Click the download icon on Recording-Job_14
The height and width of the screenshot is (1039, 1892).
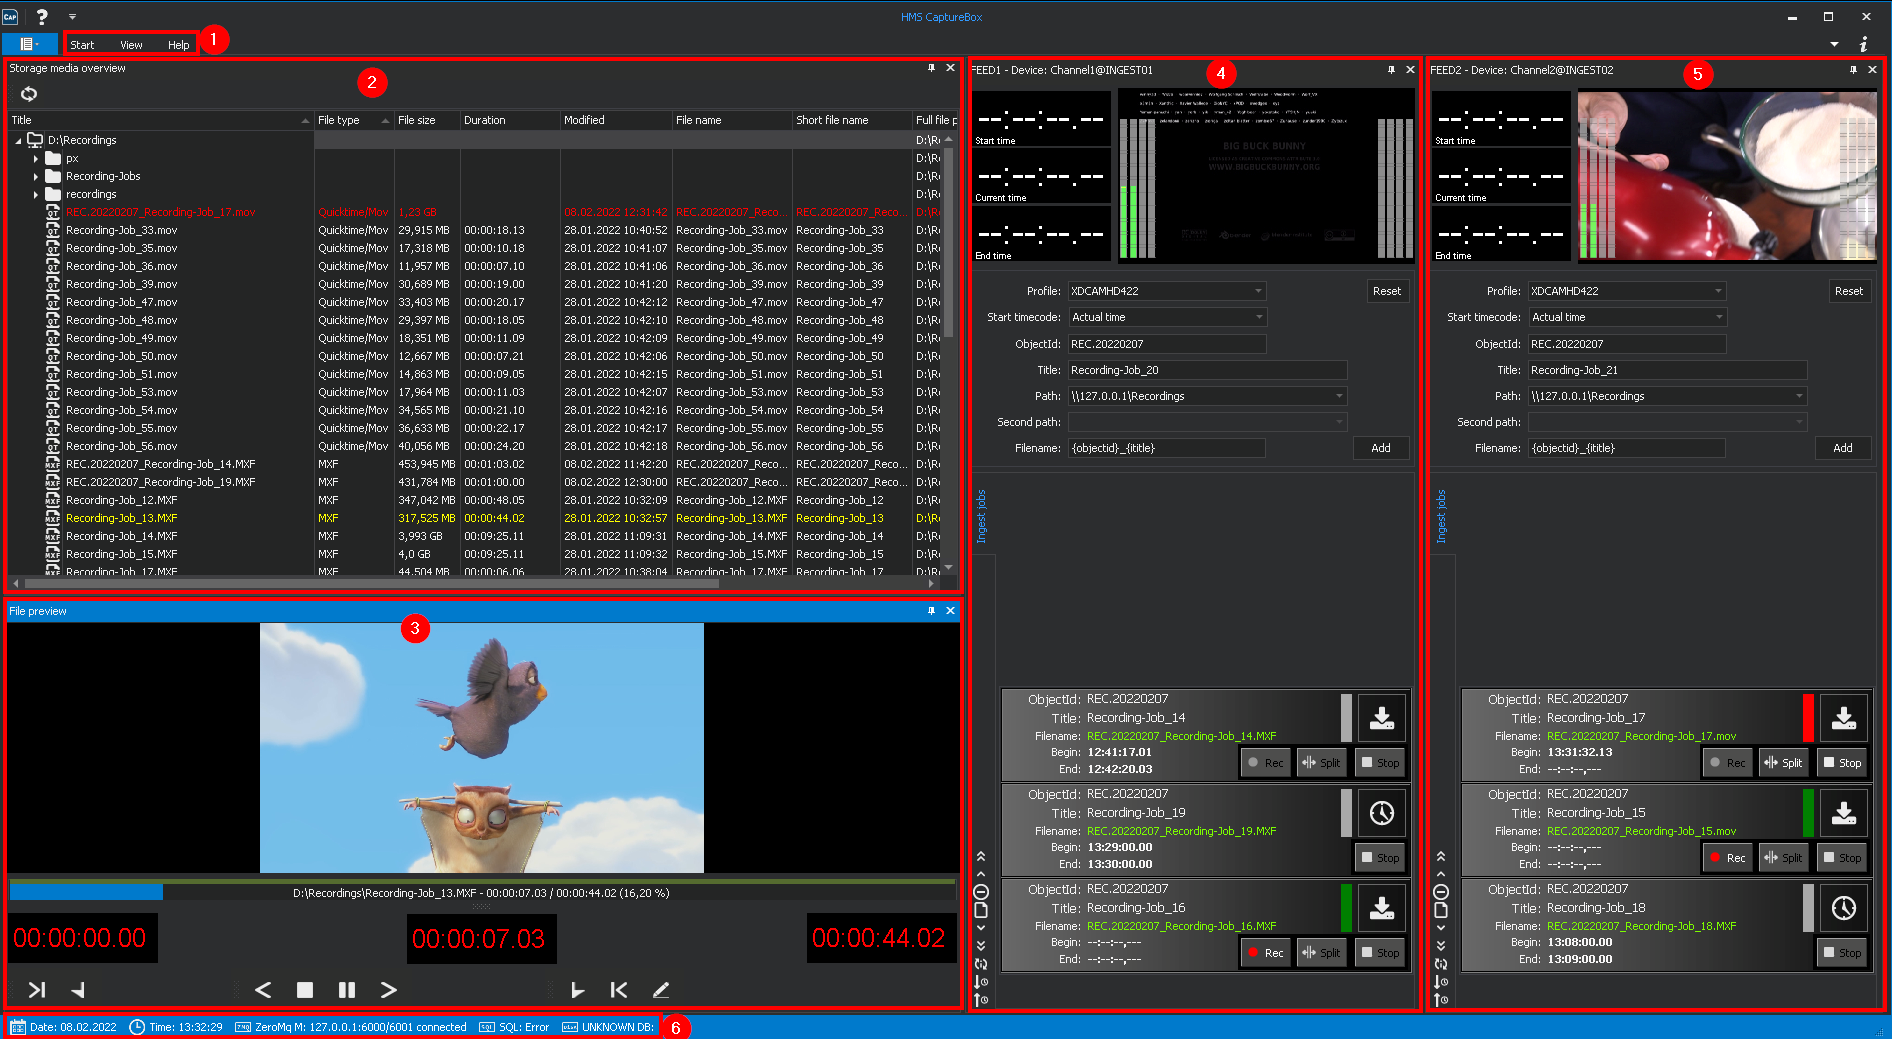(x=1382, y=718)
